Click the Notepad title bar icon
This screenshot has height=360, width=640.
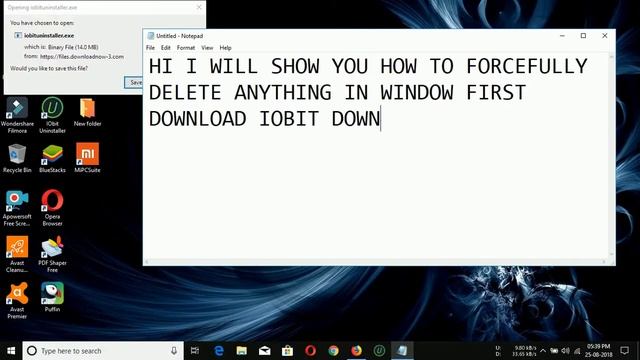pyautogui.click(x=151, y=36)
